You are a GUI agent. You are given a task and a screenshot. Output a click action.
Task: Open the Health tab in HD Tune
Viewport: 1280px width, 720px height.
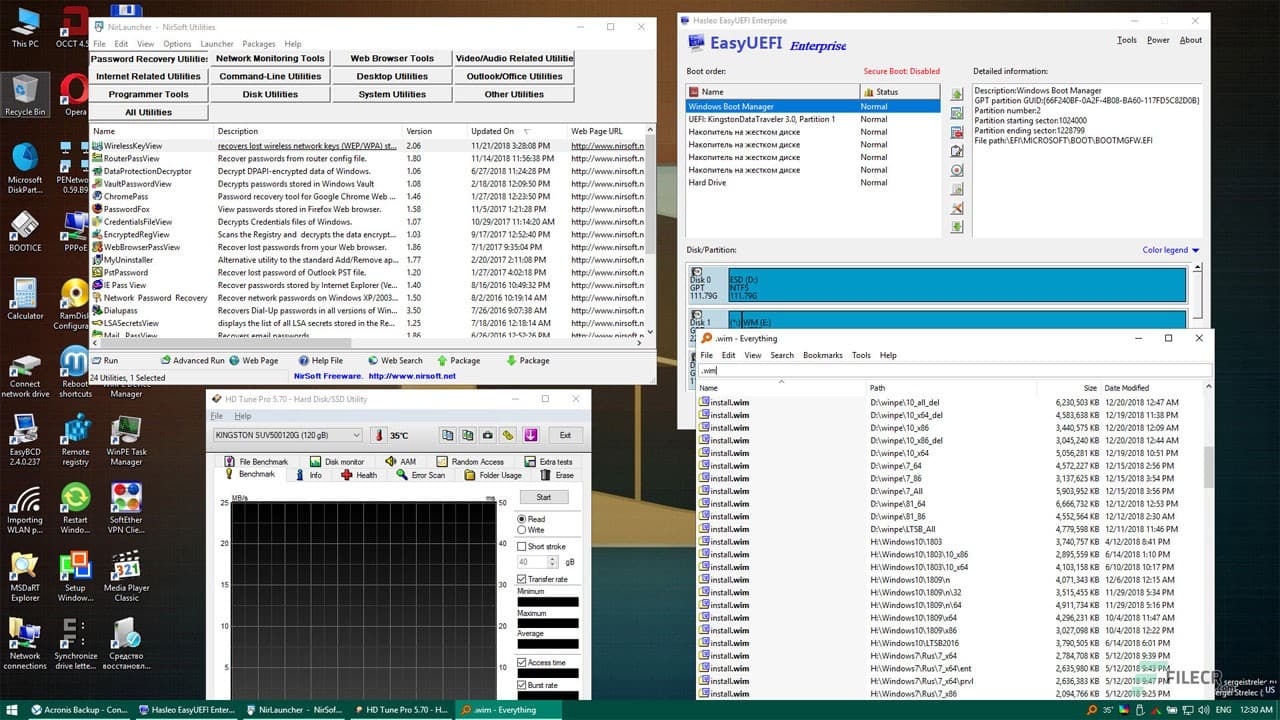pos(359,475)
